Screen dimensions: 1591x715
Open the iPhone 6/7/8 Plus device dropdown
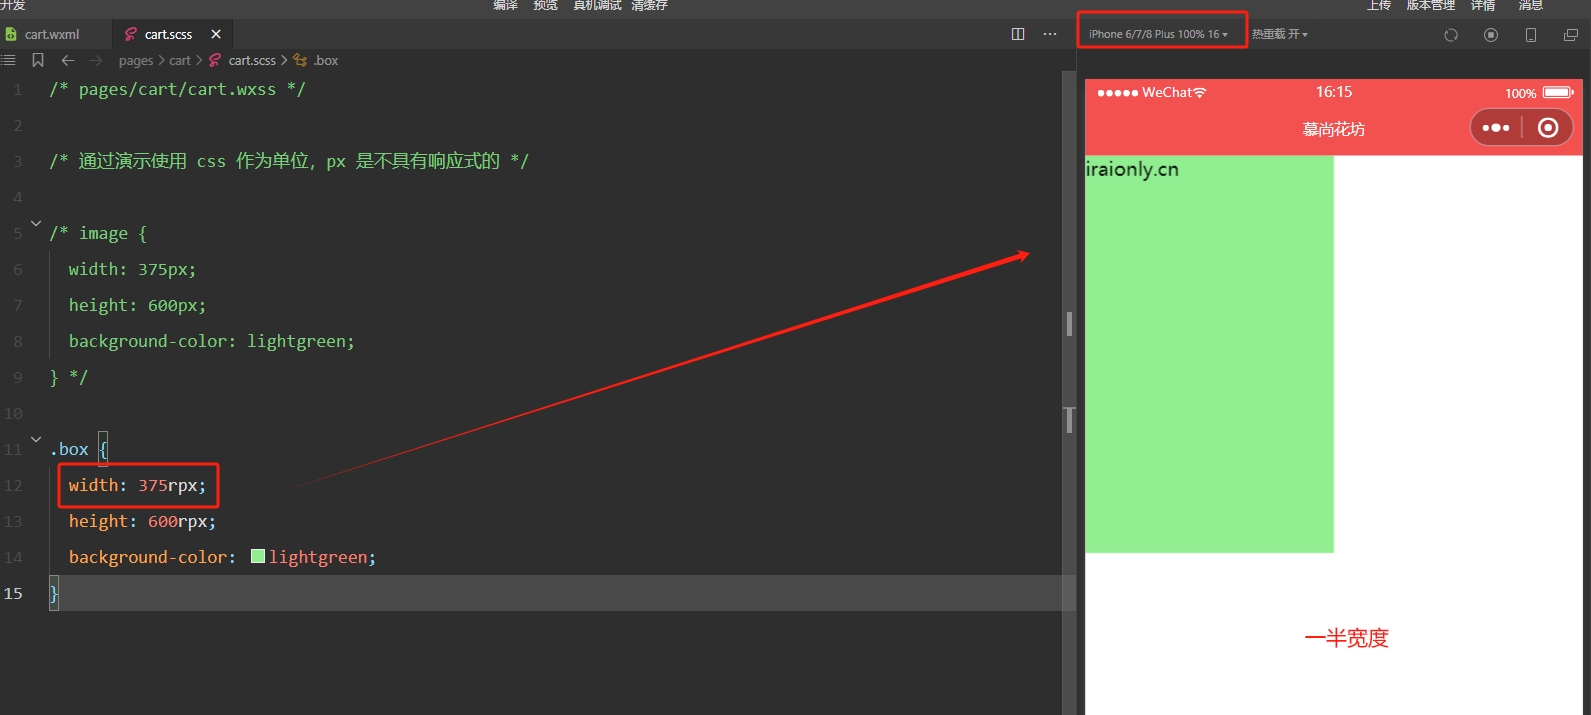pyautogui.click(x=1158, y=34)
